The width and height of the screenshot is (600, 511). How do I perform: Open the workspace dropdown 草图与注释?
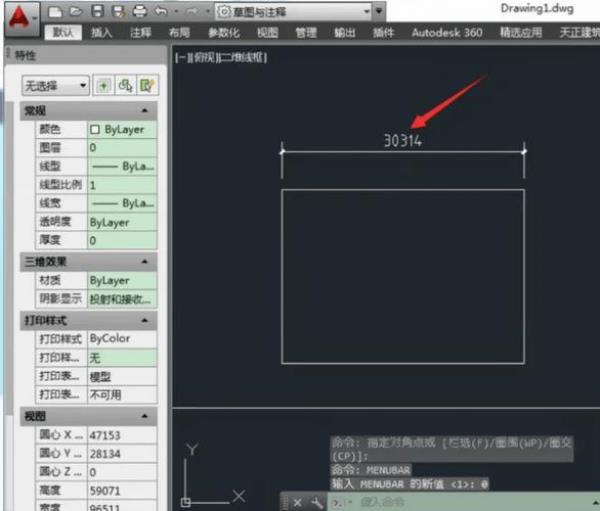[293, 12]
